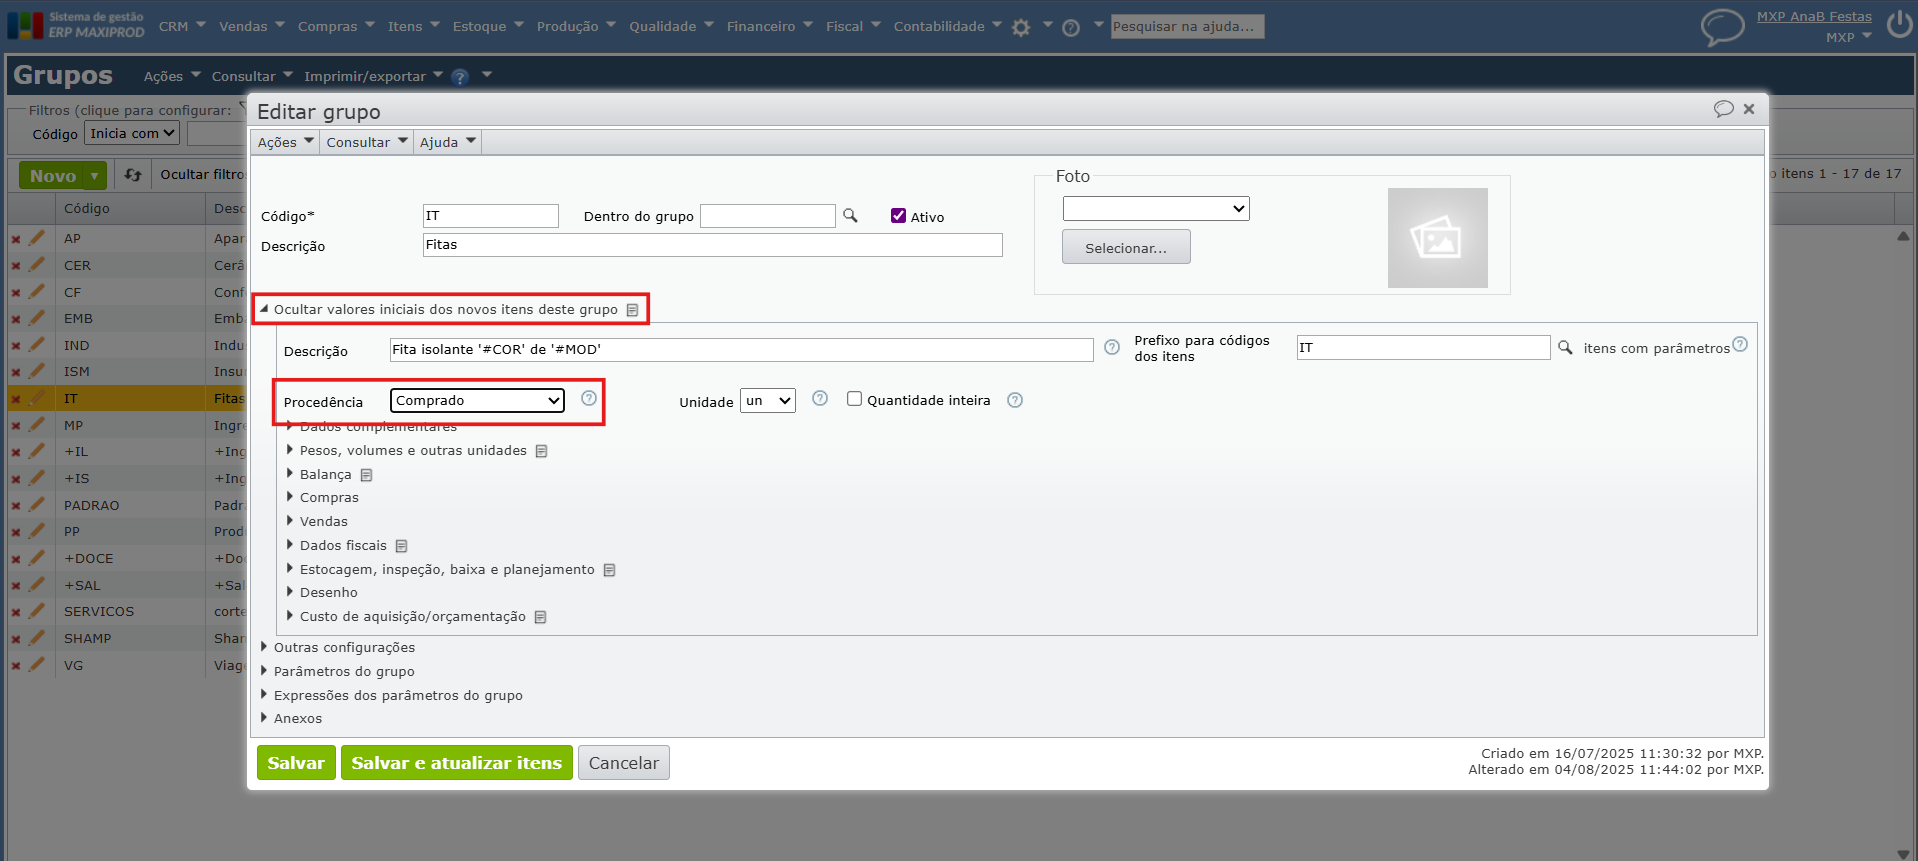Open the Ações menu in Editar grupo dialog
The width and height of the screenshot is (1918, 861).
point(285,143)
